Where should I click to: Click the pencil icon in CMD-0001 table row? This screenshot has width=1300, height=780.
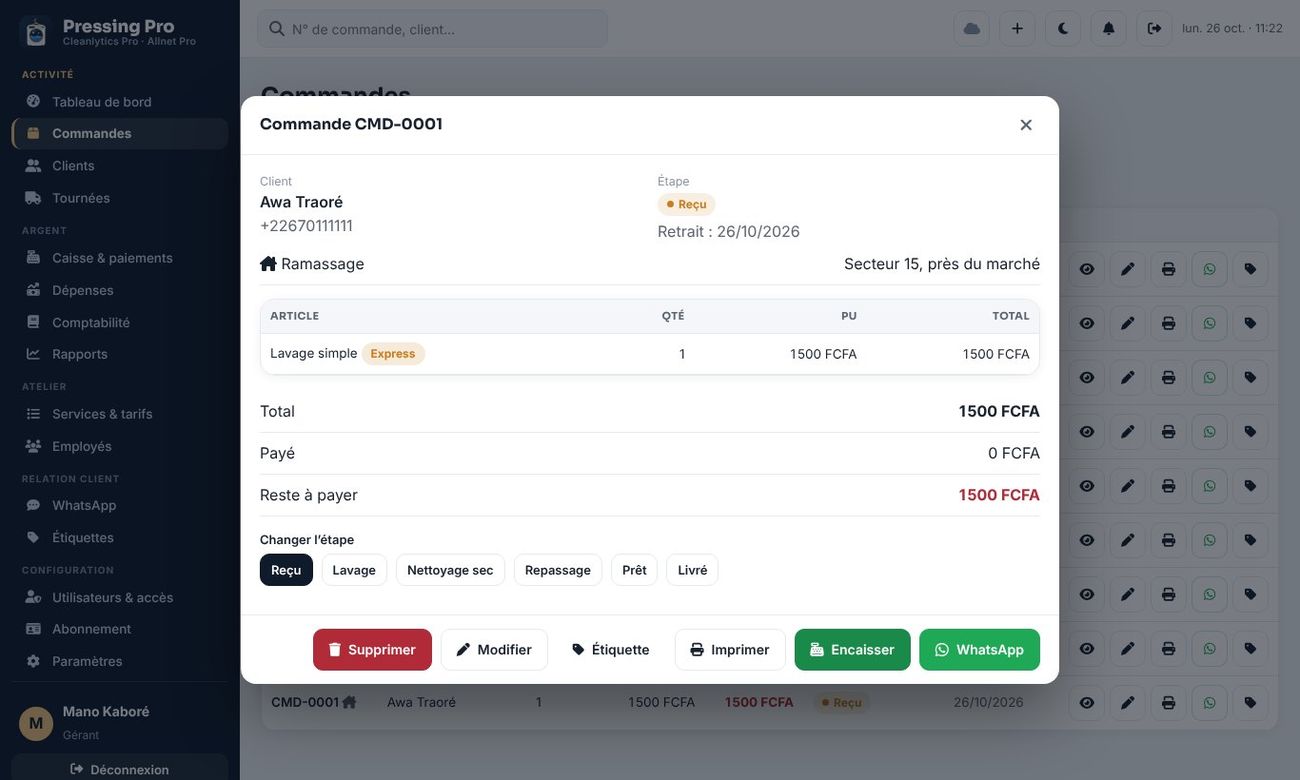click(x=1128, y=702)
